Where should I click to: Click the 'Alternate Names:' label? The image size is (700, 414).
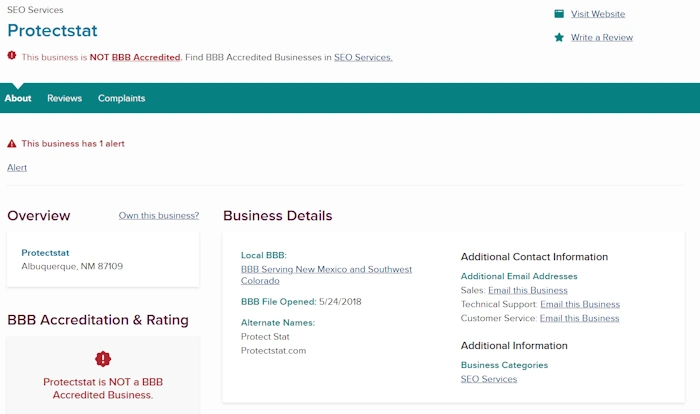pos(278,322)
